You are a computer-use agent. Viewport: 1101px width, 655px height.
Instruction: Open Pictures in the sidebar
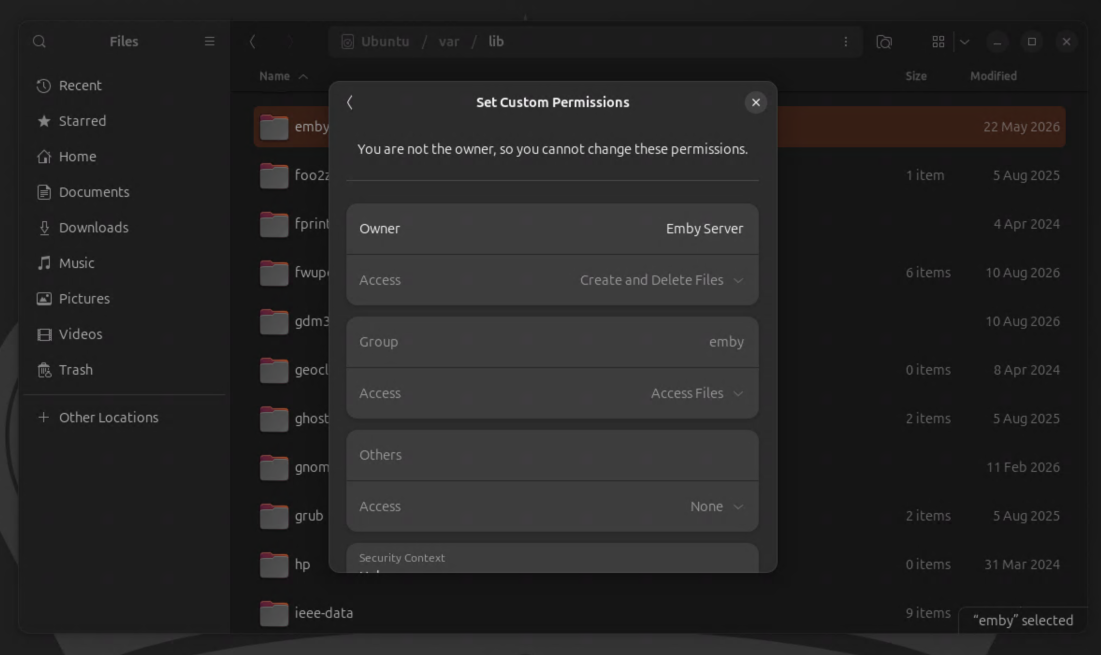(x=124, y=299)
